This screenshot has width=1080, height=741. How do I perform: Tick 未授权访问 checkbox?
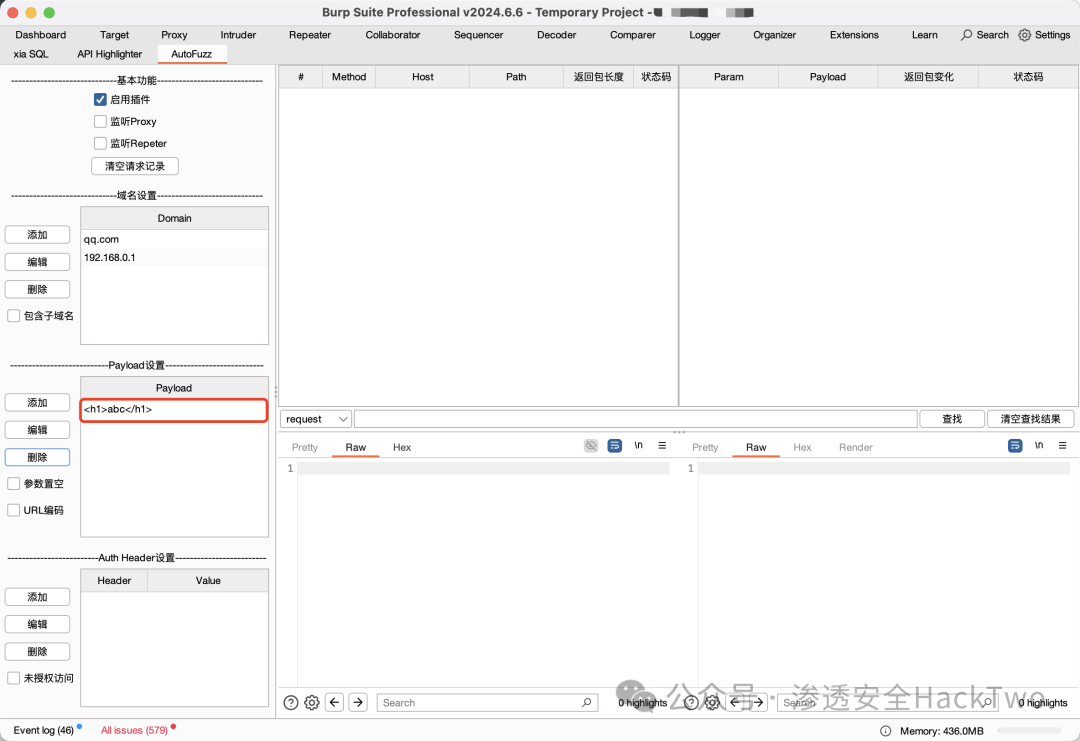point(13,678)
